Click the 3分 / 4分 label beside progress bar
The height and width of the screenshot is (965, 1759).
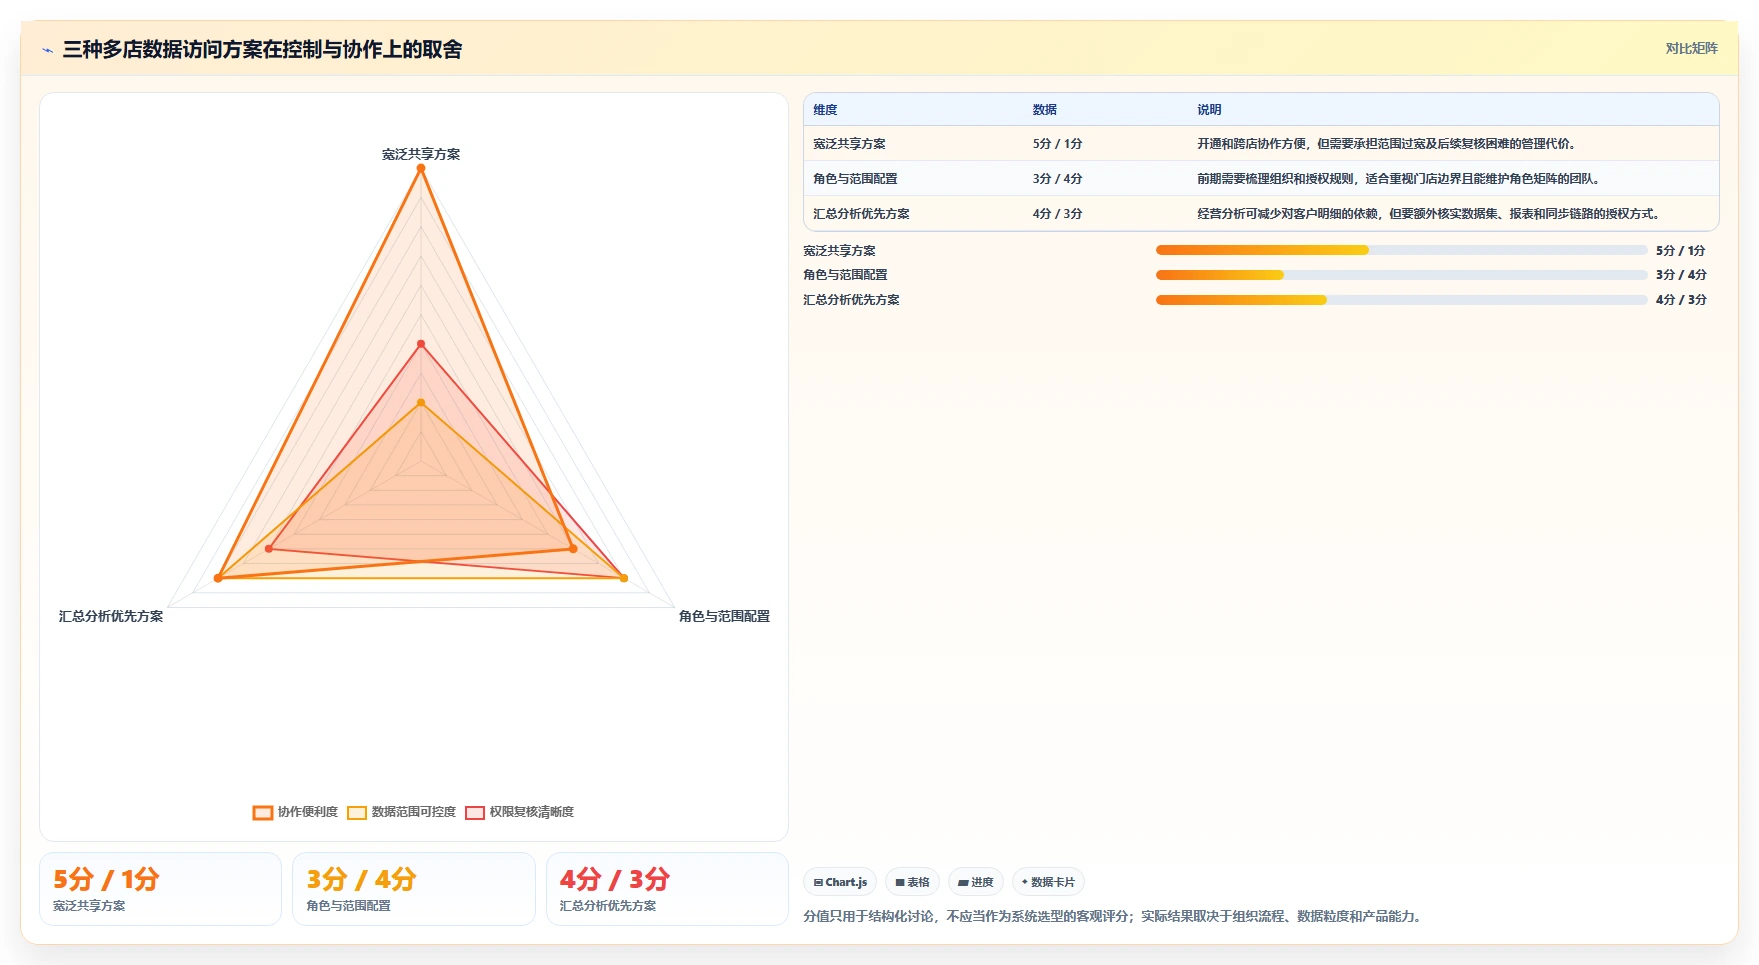1681,275
